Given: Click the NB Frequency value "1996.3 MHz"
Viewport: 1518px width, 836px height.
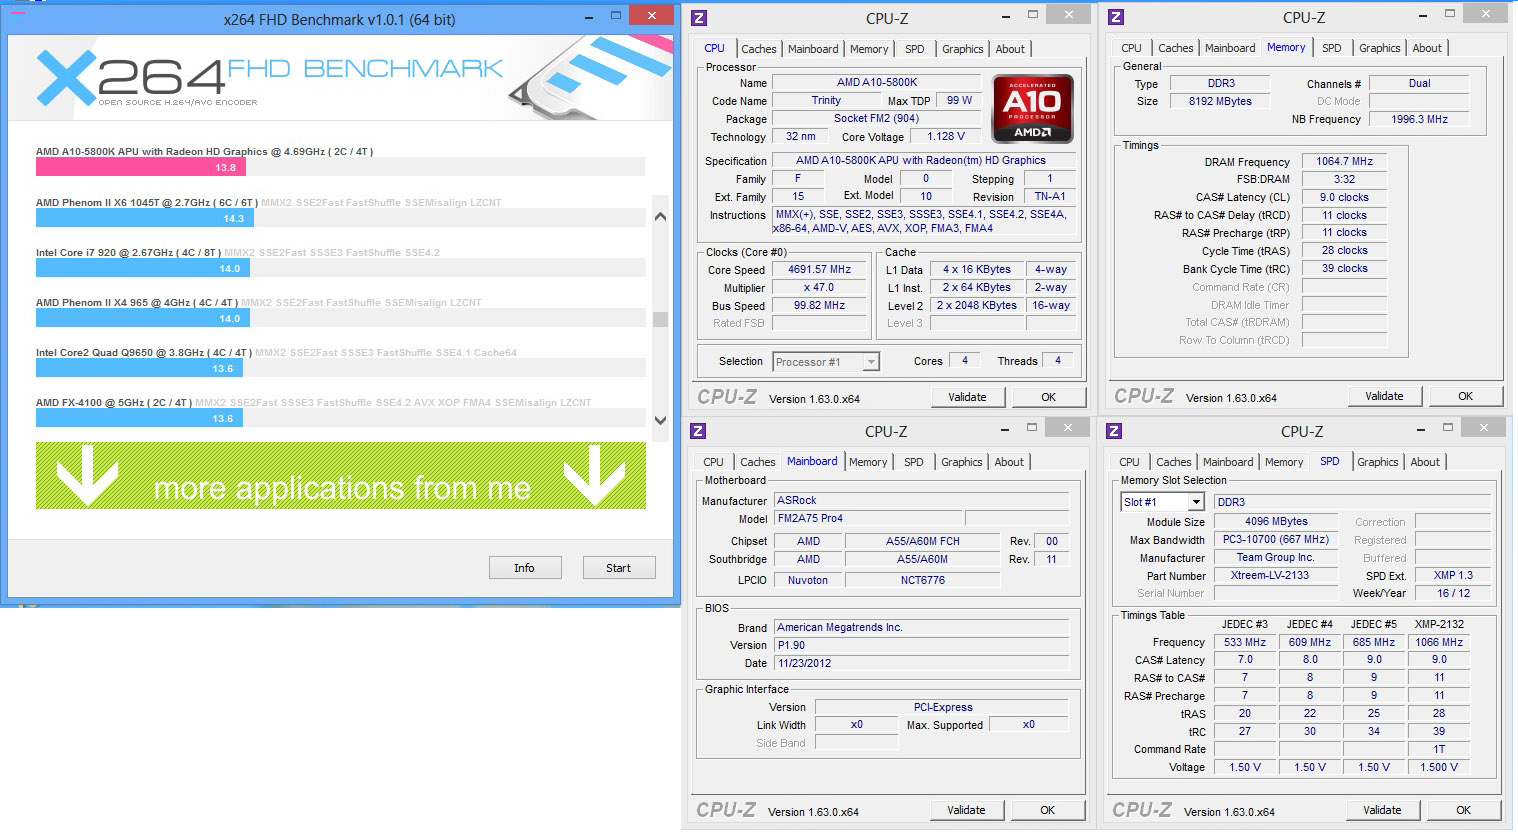Looking at the screenshot, I should click(1419, 119).
